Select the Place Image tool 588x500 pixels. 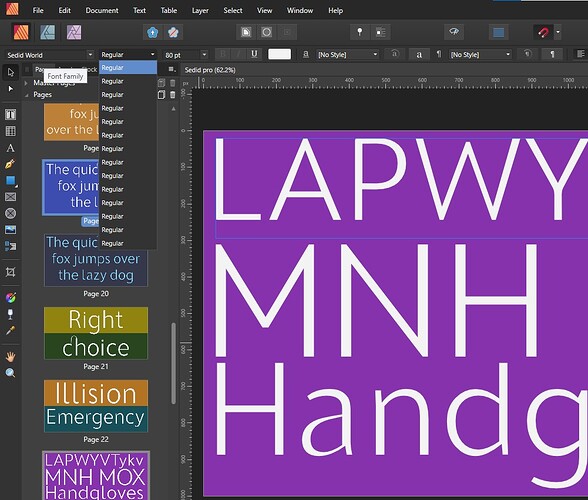tap(10, 230)
